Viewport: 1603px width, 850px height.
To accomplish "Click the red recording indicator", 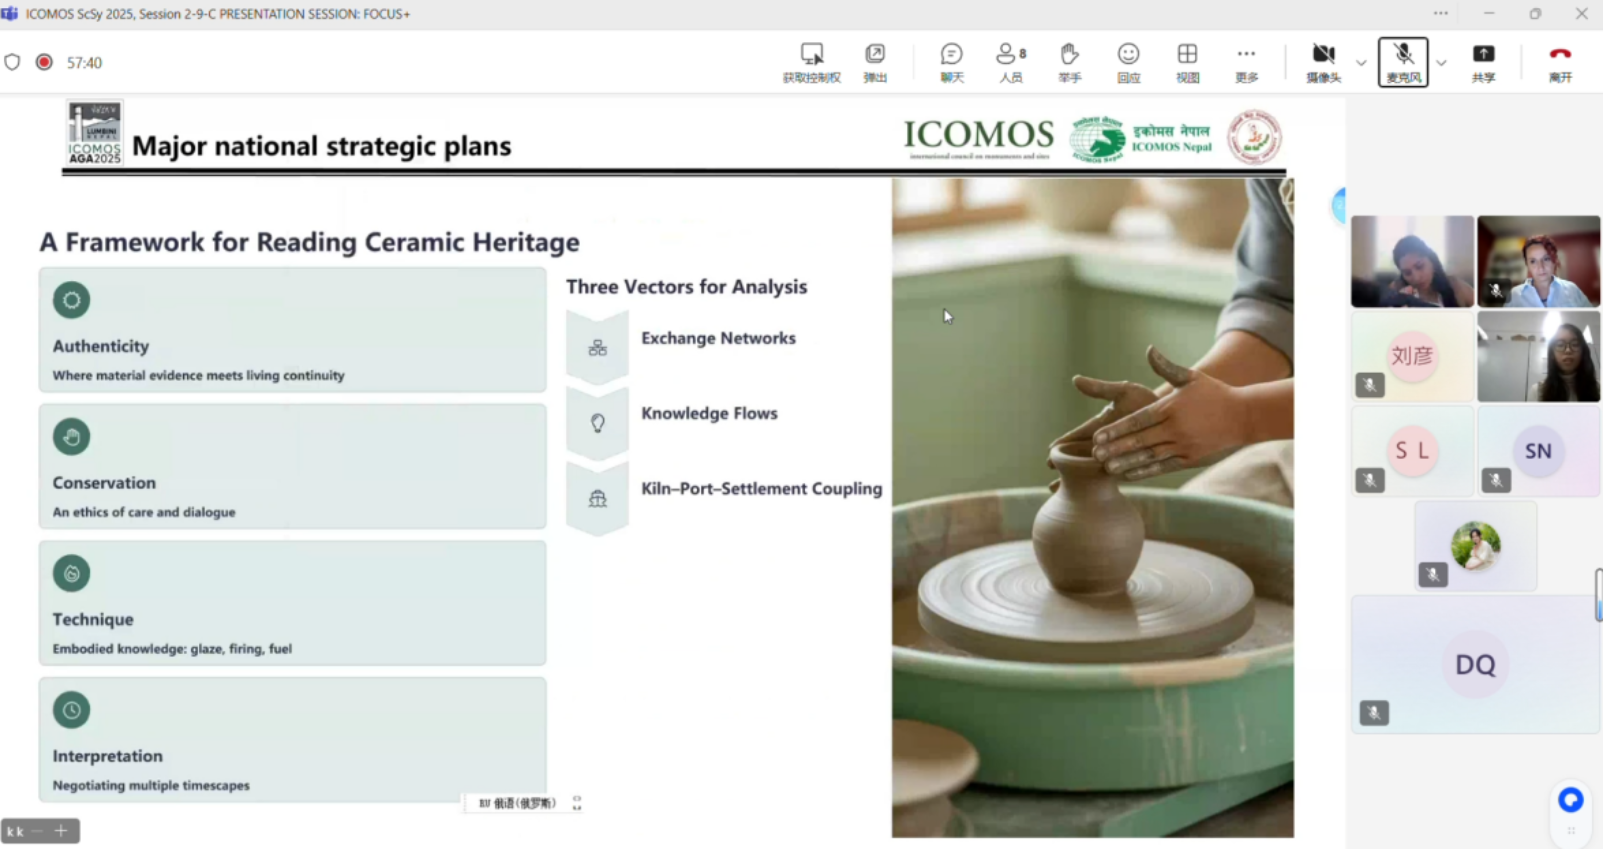I will (x=44, y=62).
